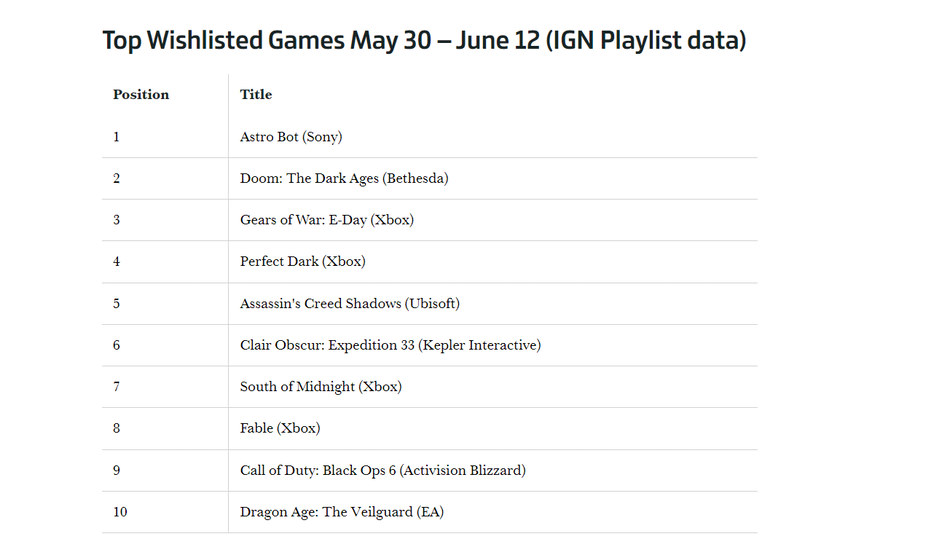Select the Astro Bot (Sony) entry
950x547 pixels.
tap(291, 137)
